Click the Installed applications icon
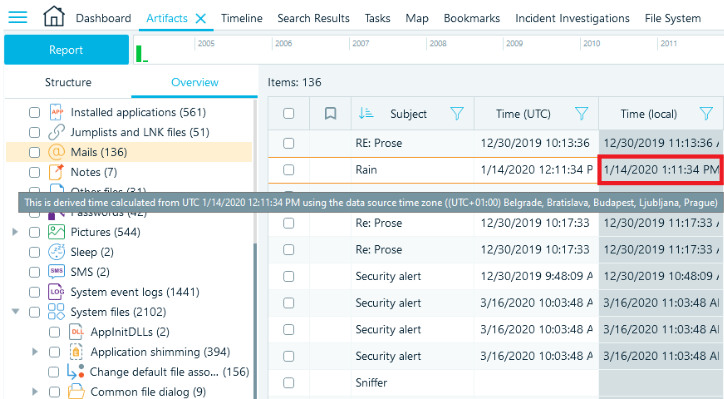 coord(56,112)
